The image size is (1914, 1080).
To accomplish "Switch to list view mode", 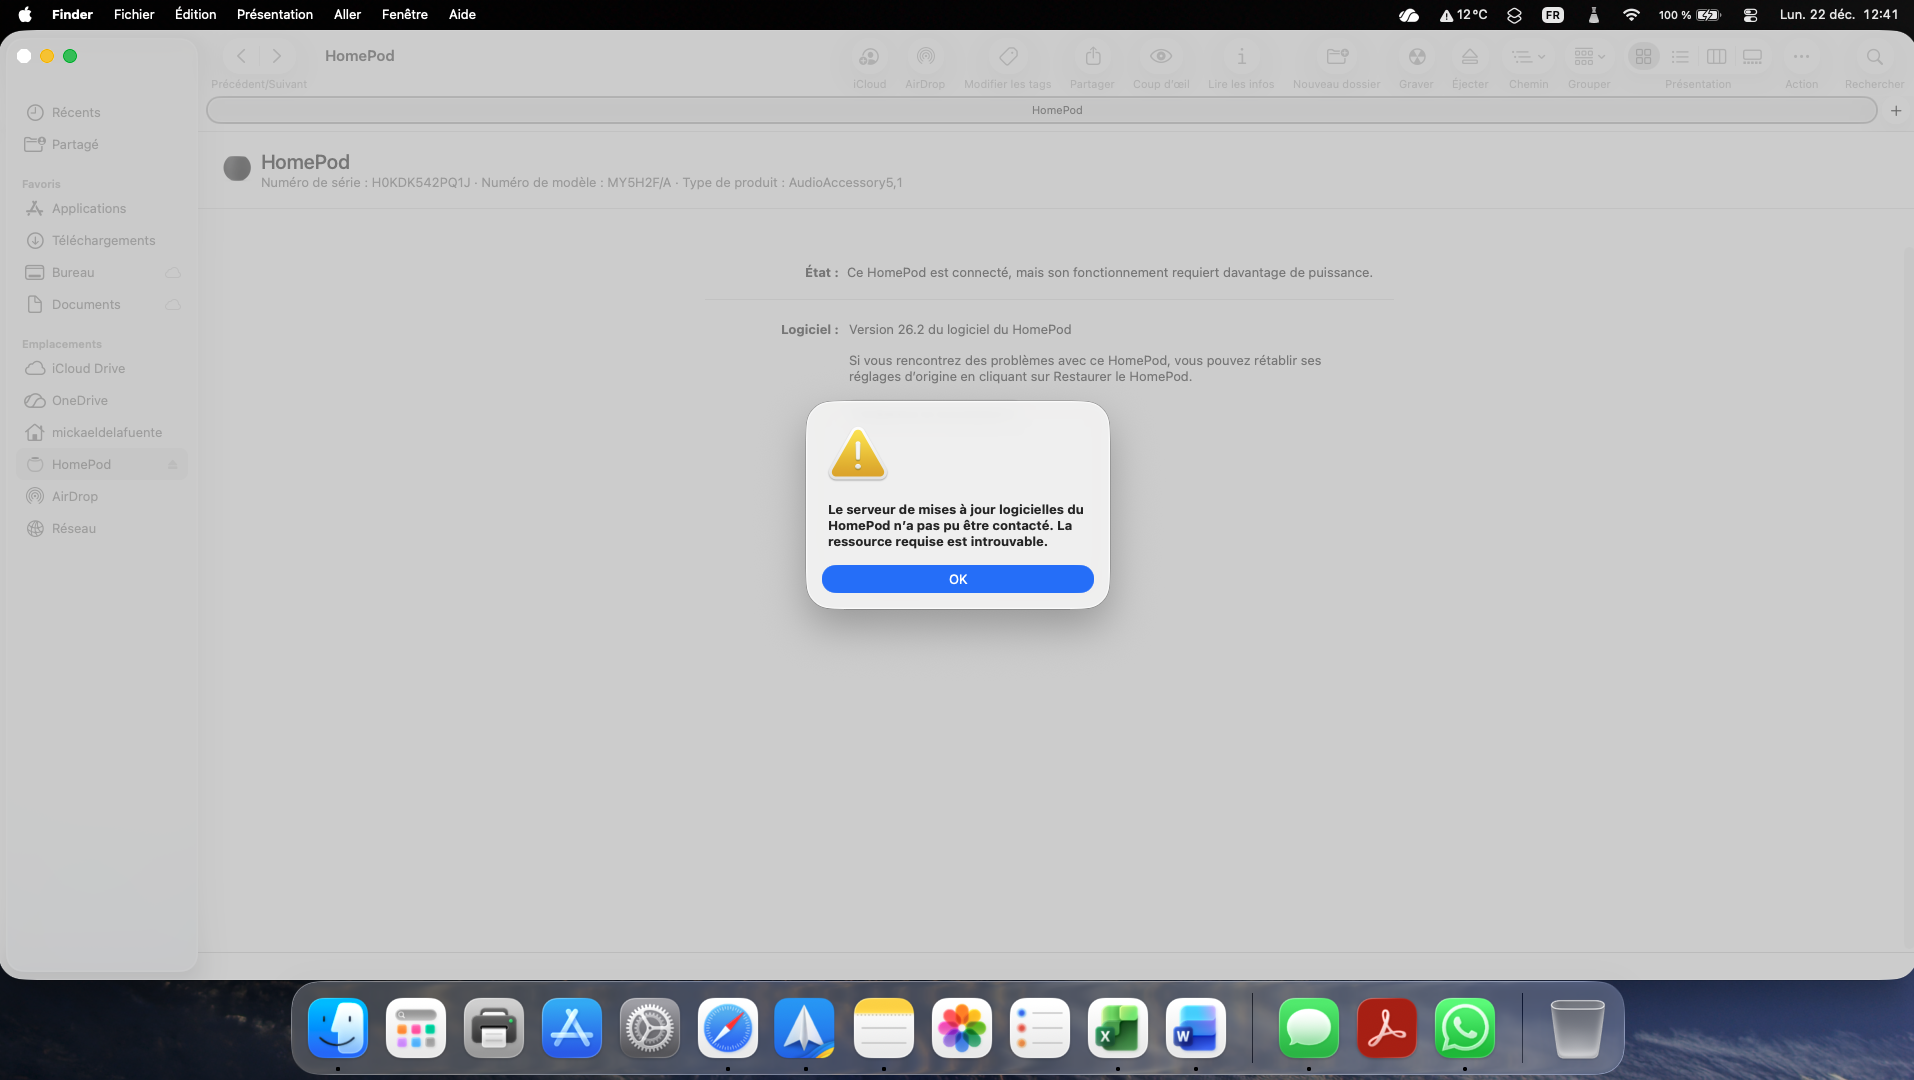I will click(1680, 57).
